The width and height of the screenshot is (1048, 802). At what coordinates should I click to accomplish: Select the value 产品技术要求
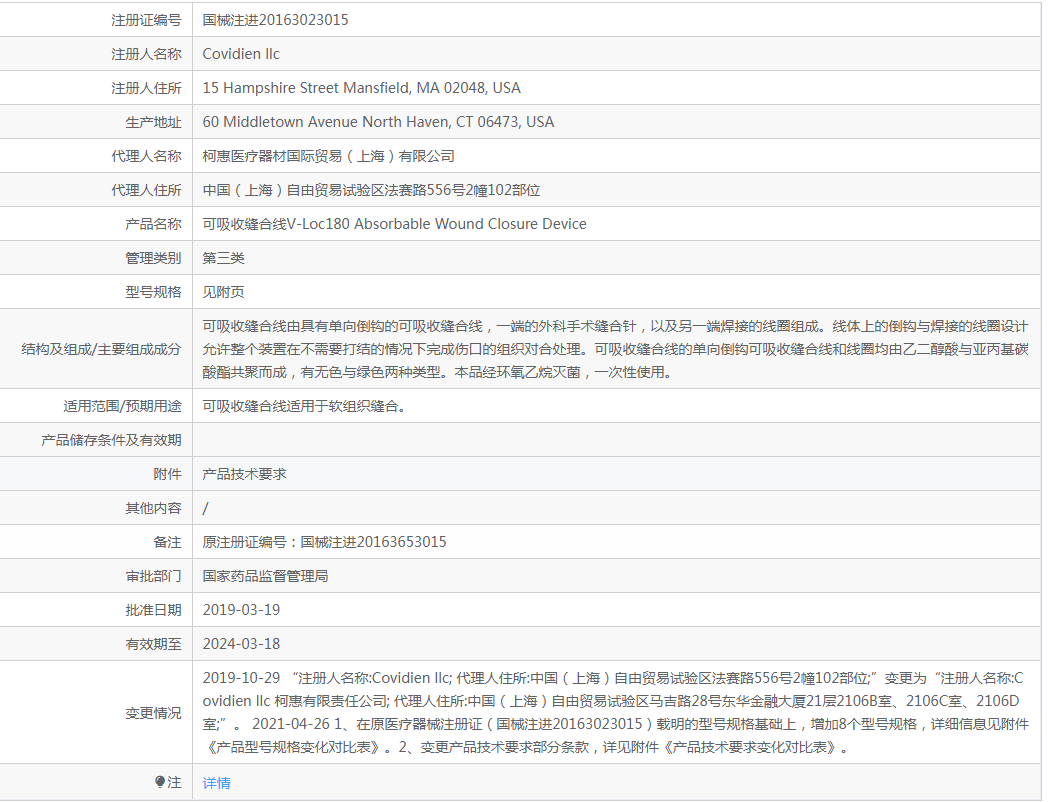[245, 475]
